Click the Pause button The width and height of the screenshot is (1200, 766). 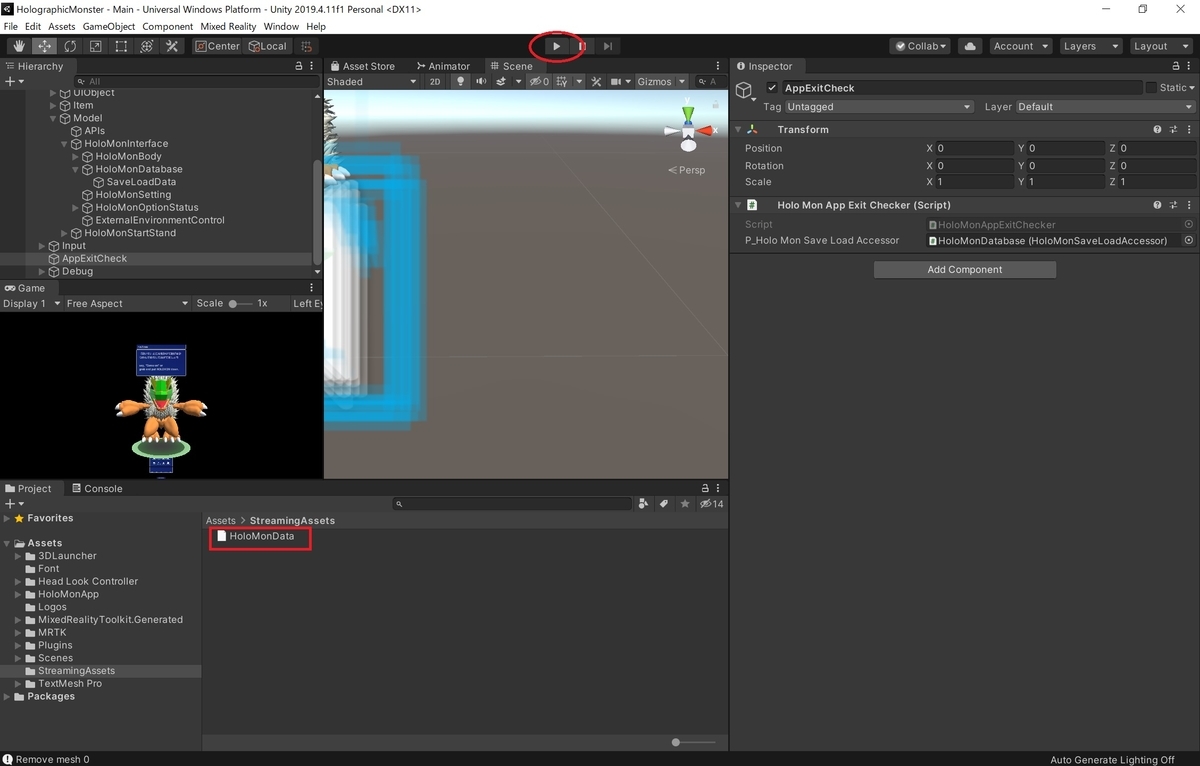pyautogui.click(x=582, y=46)
